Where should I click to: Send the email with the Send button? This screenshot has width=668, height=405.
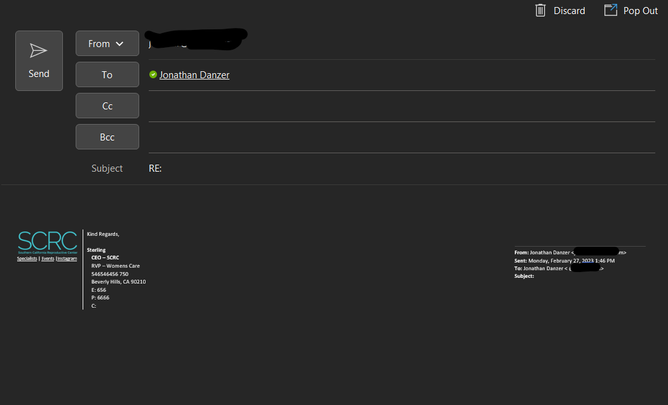click(x=39, y=60)
